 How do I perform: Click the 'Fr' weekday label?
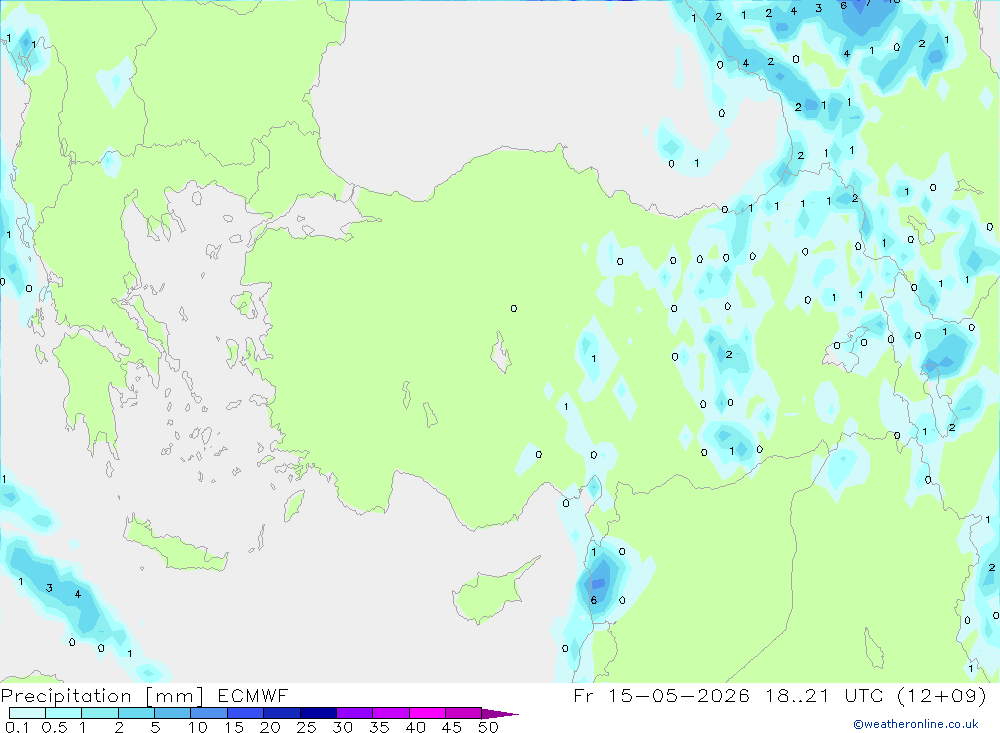click(583, 695)
